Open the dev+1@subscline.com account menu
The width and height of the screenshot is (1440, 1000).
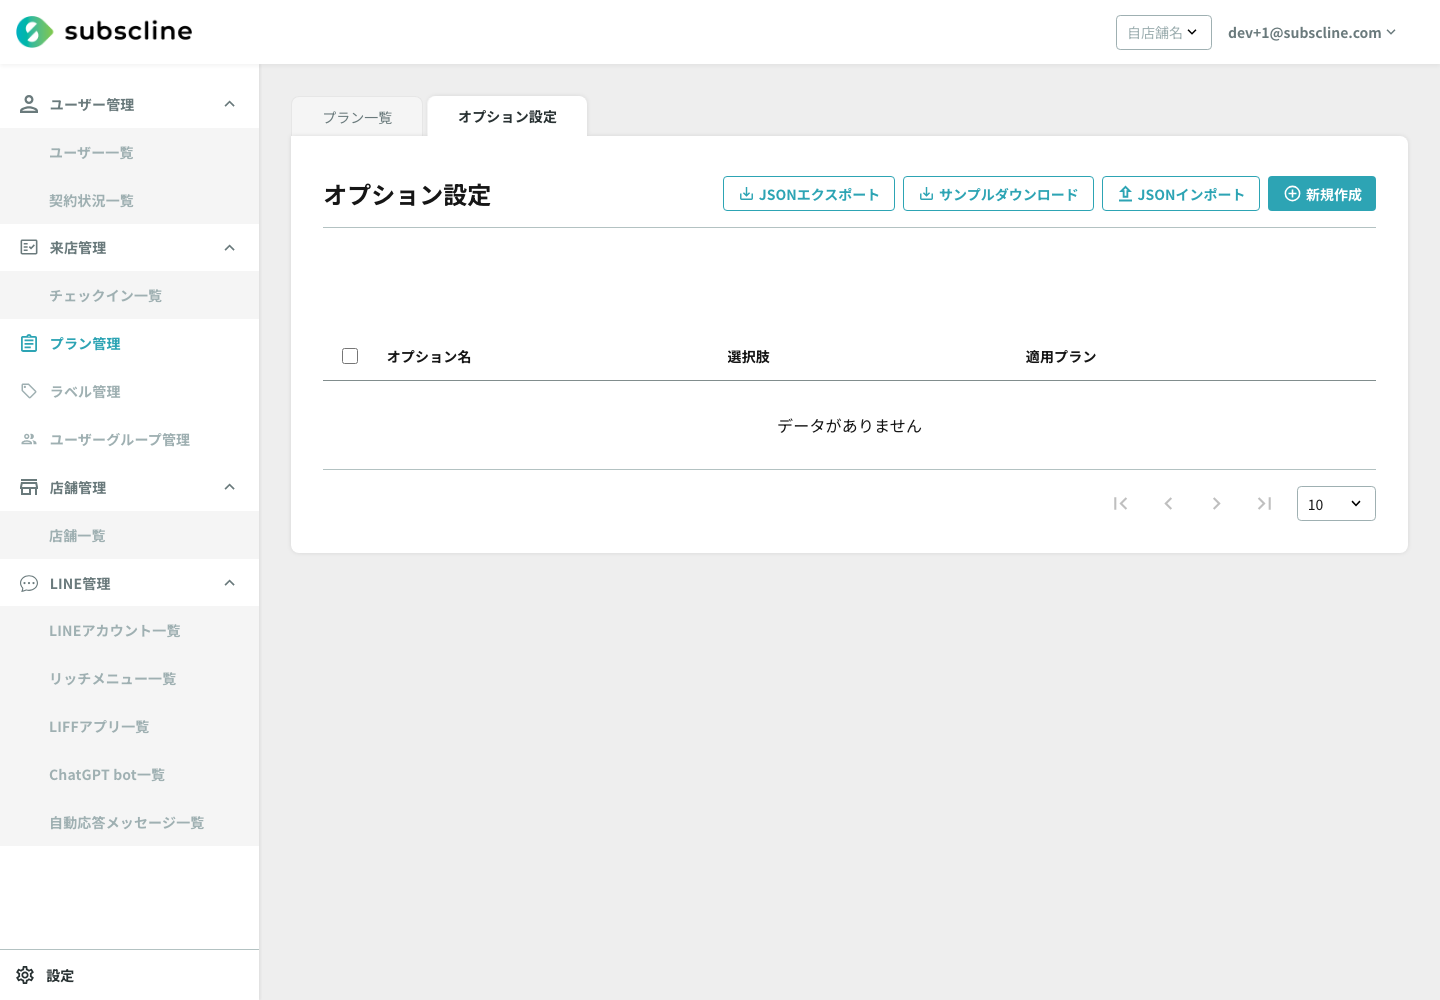click(1311, 32)
